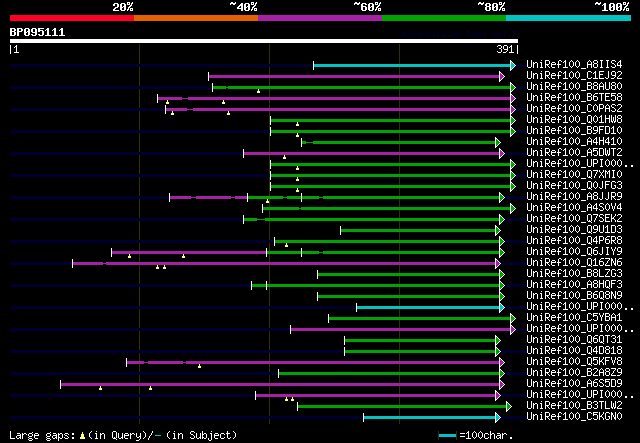Choose the UniRef100_Q0JFG3 hit
Viewport: 640px width, 443px height.
point(574,186)
